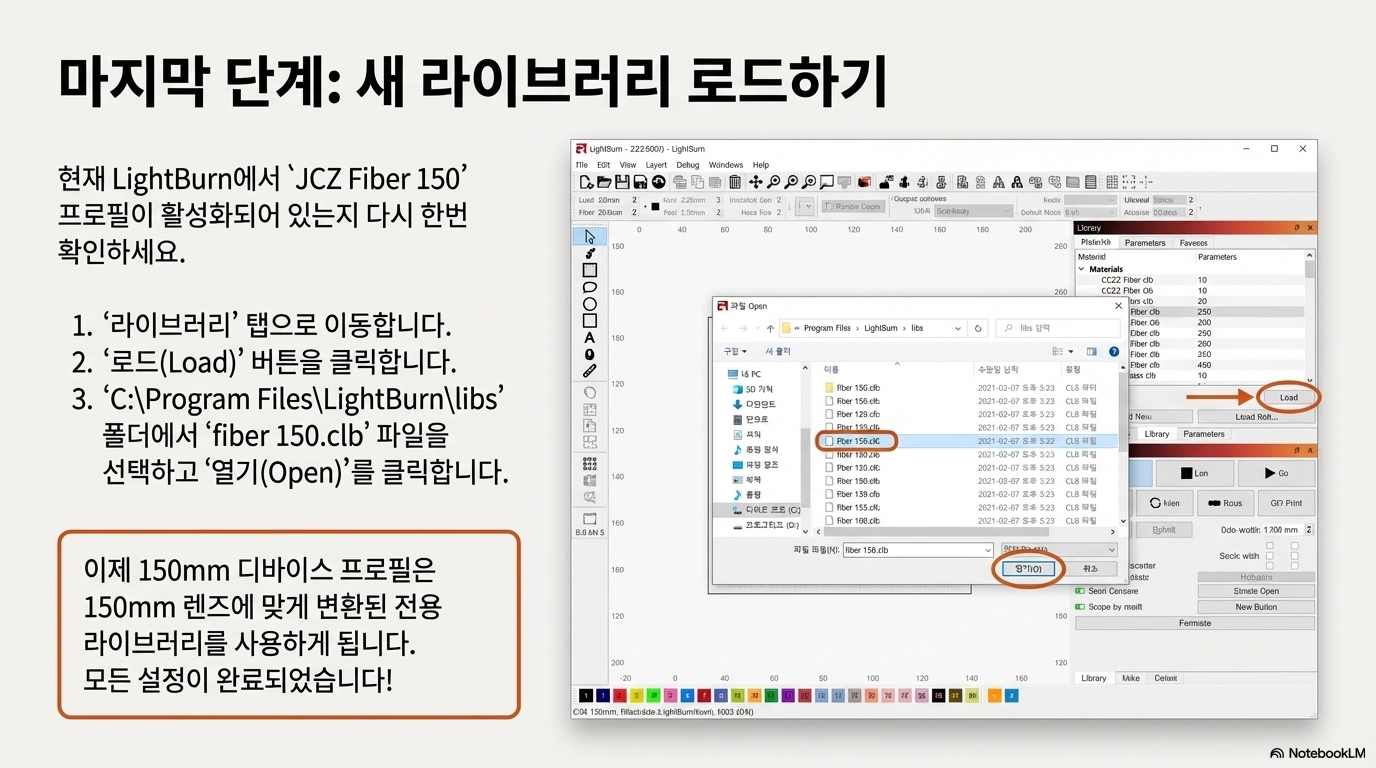Click the file dialog search box
Image resolution: width=1376 pixels, height=768 pixels.
click(x=1056, y=328)
